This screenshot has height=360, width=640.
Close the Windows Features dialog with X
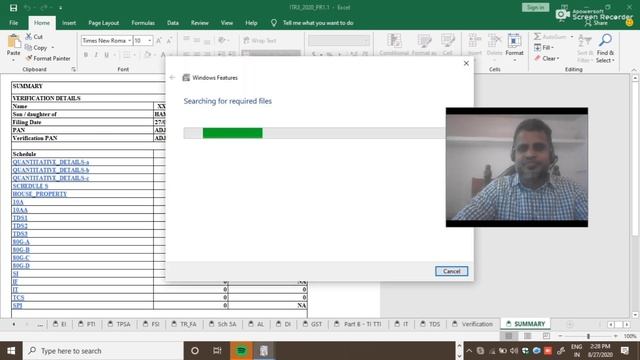coord(466,63)
